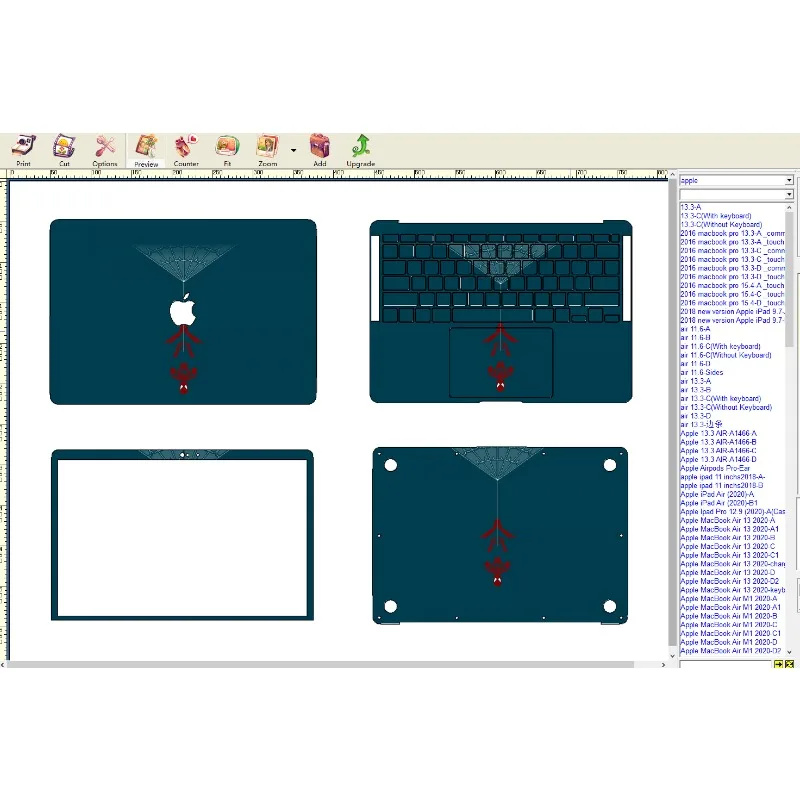Image resolution: width=800 pixels, height=800 pixels.
Task: Select 'Apple MacBook Air M1 2020-D' entry
Action: point(729,642)
